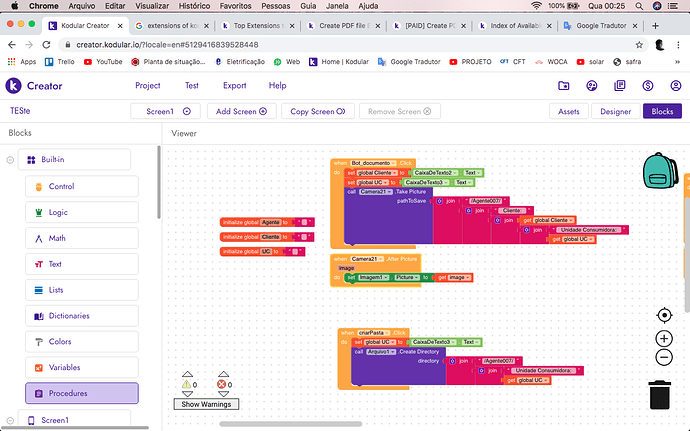Zoom in on the blocks workspace
This screenshot has height=431, width=690.
[664, 339]
